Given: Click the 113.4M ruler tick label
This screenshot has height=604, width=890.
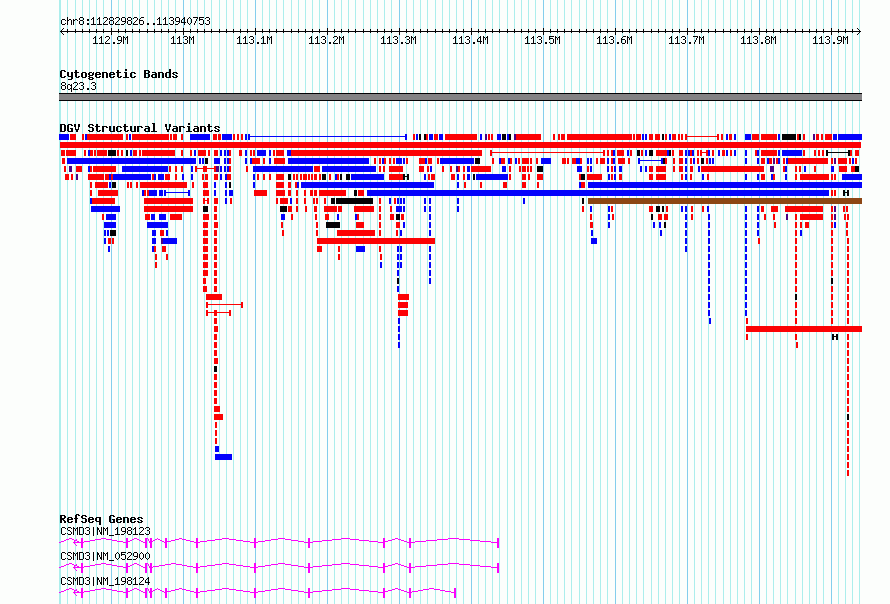Looking at the screenshot, I should (x=471, y=40).
